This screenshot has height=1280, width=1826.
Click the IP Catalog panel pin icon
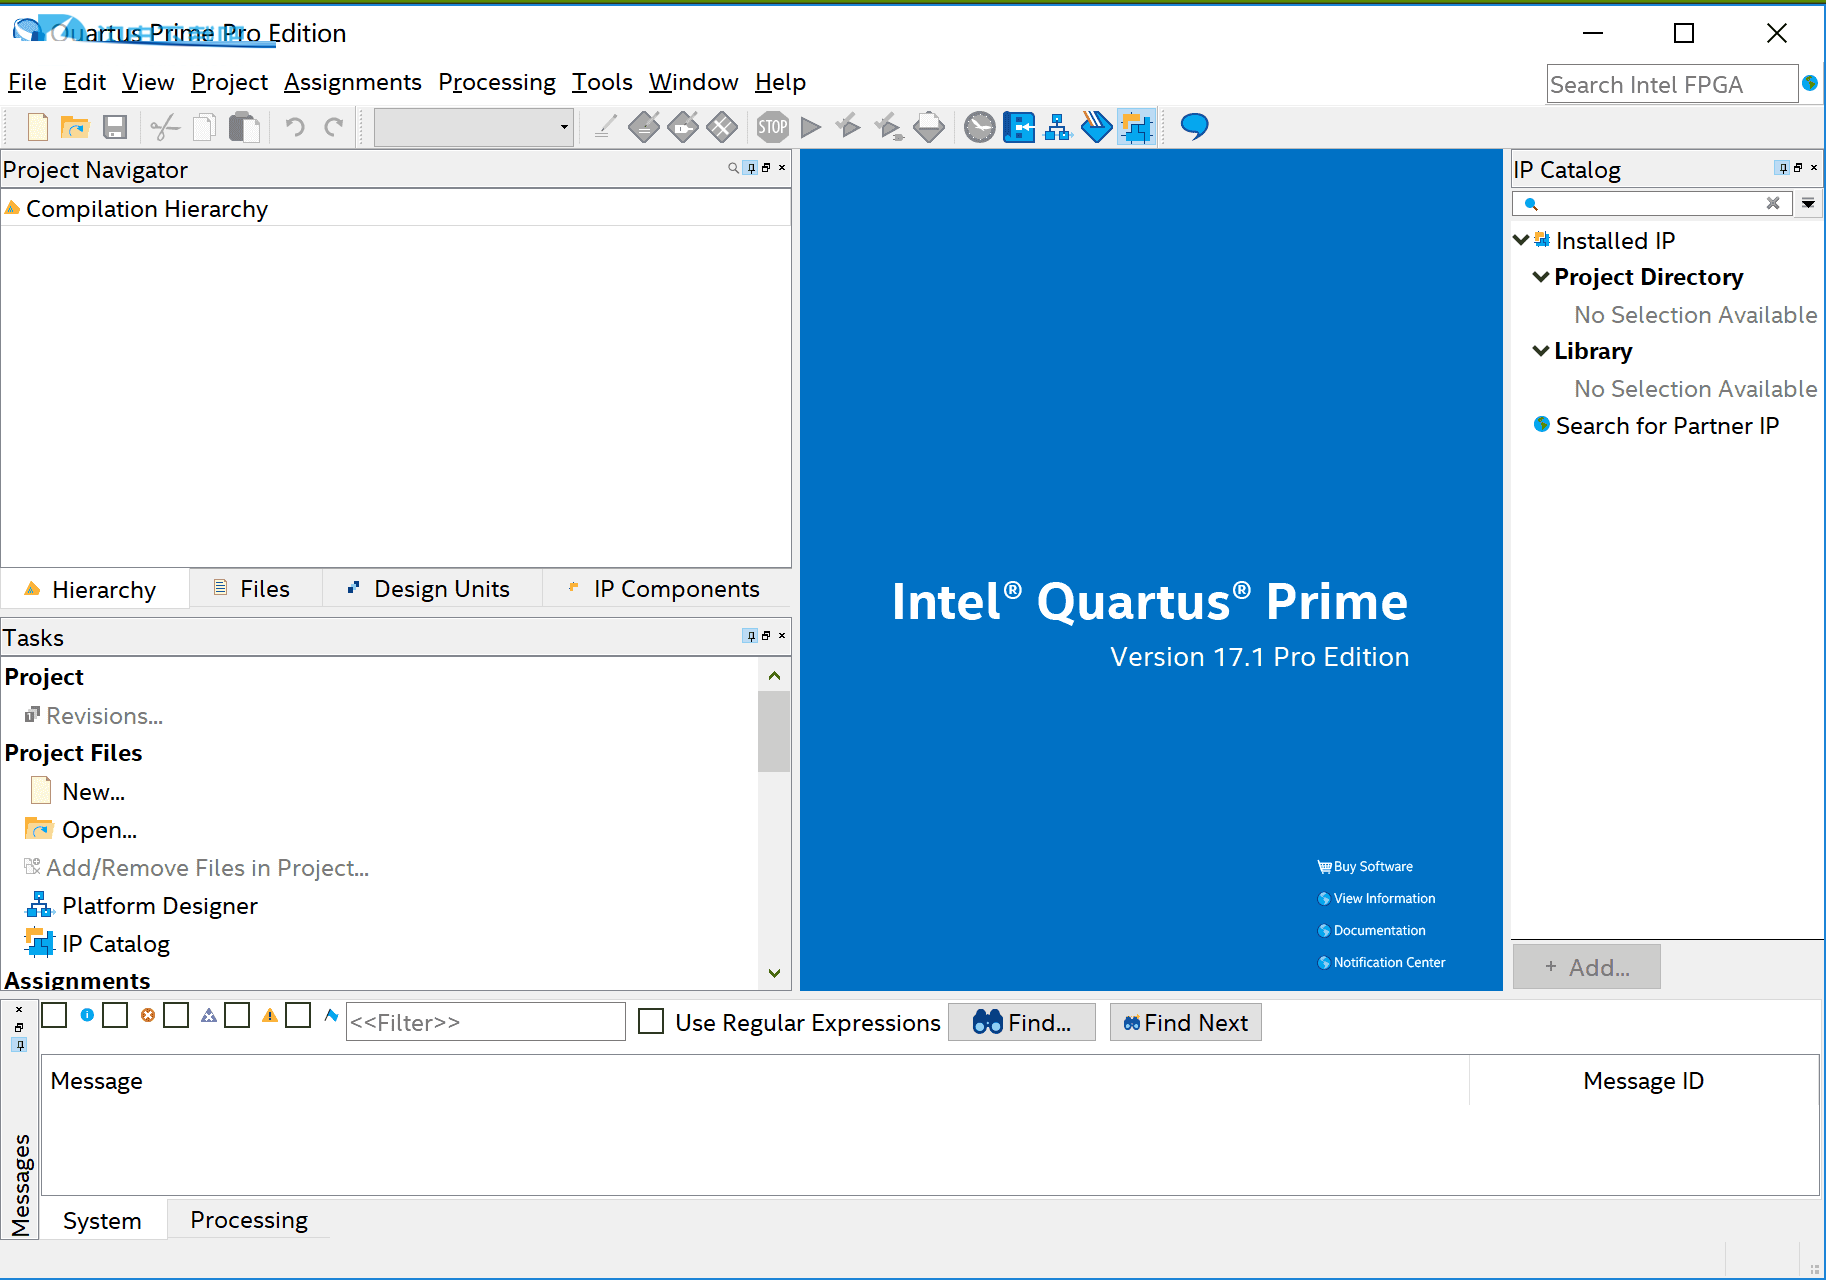click(1783, 168)
